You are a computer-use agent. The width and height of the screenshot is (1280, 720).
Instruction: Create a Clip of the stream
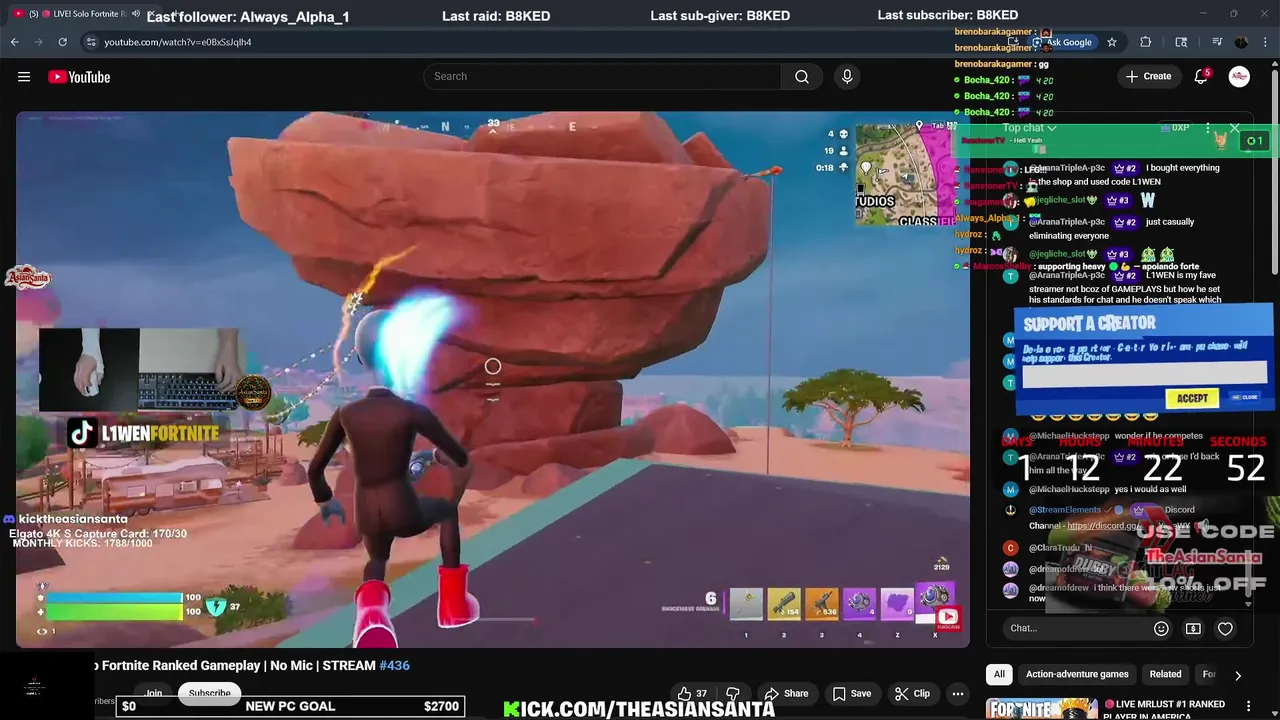pos(912,693)
